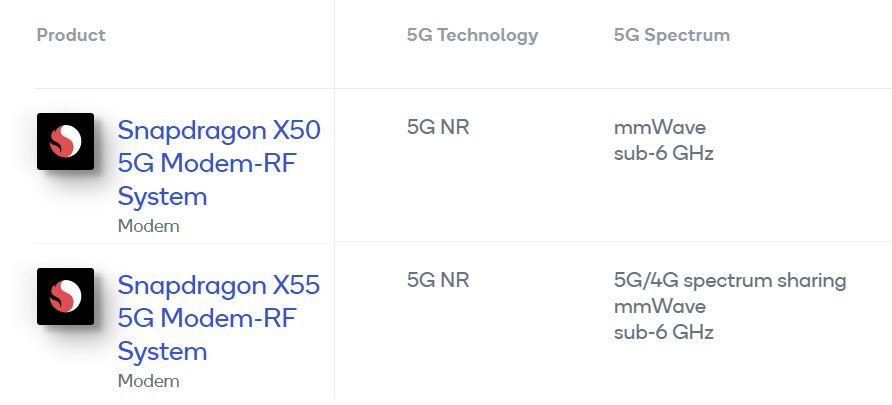
Task: Click the Snapdragon X55 product logo icon
Action: 65,296
